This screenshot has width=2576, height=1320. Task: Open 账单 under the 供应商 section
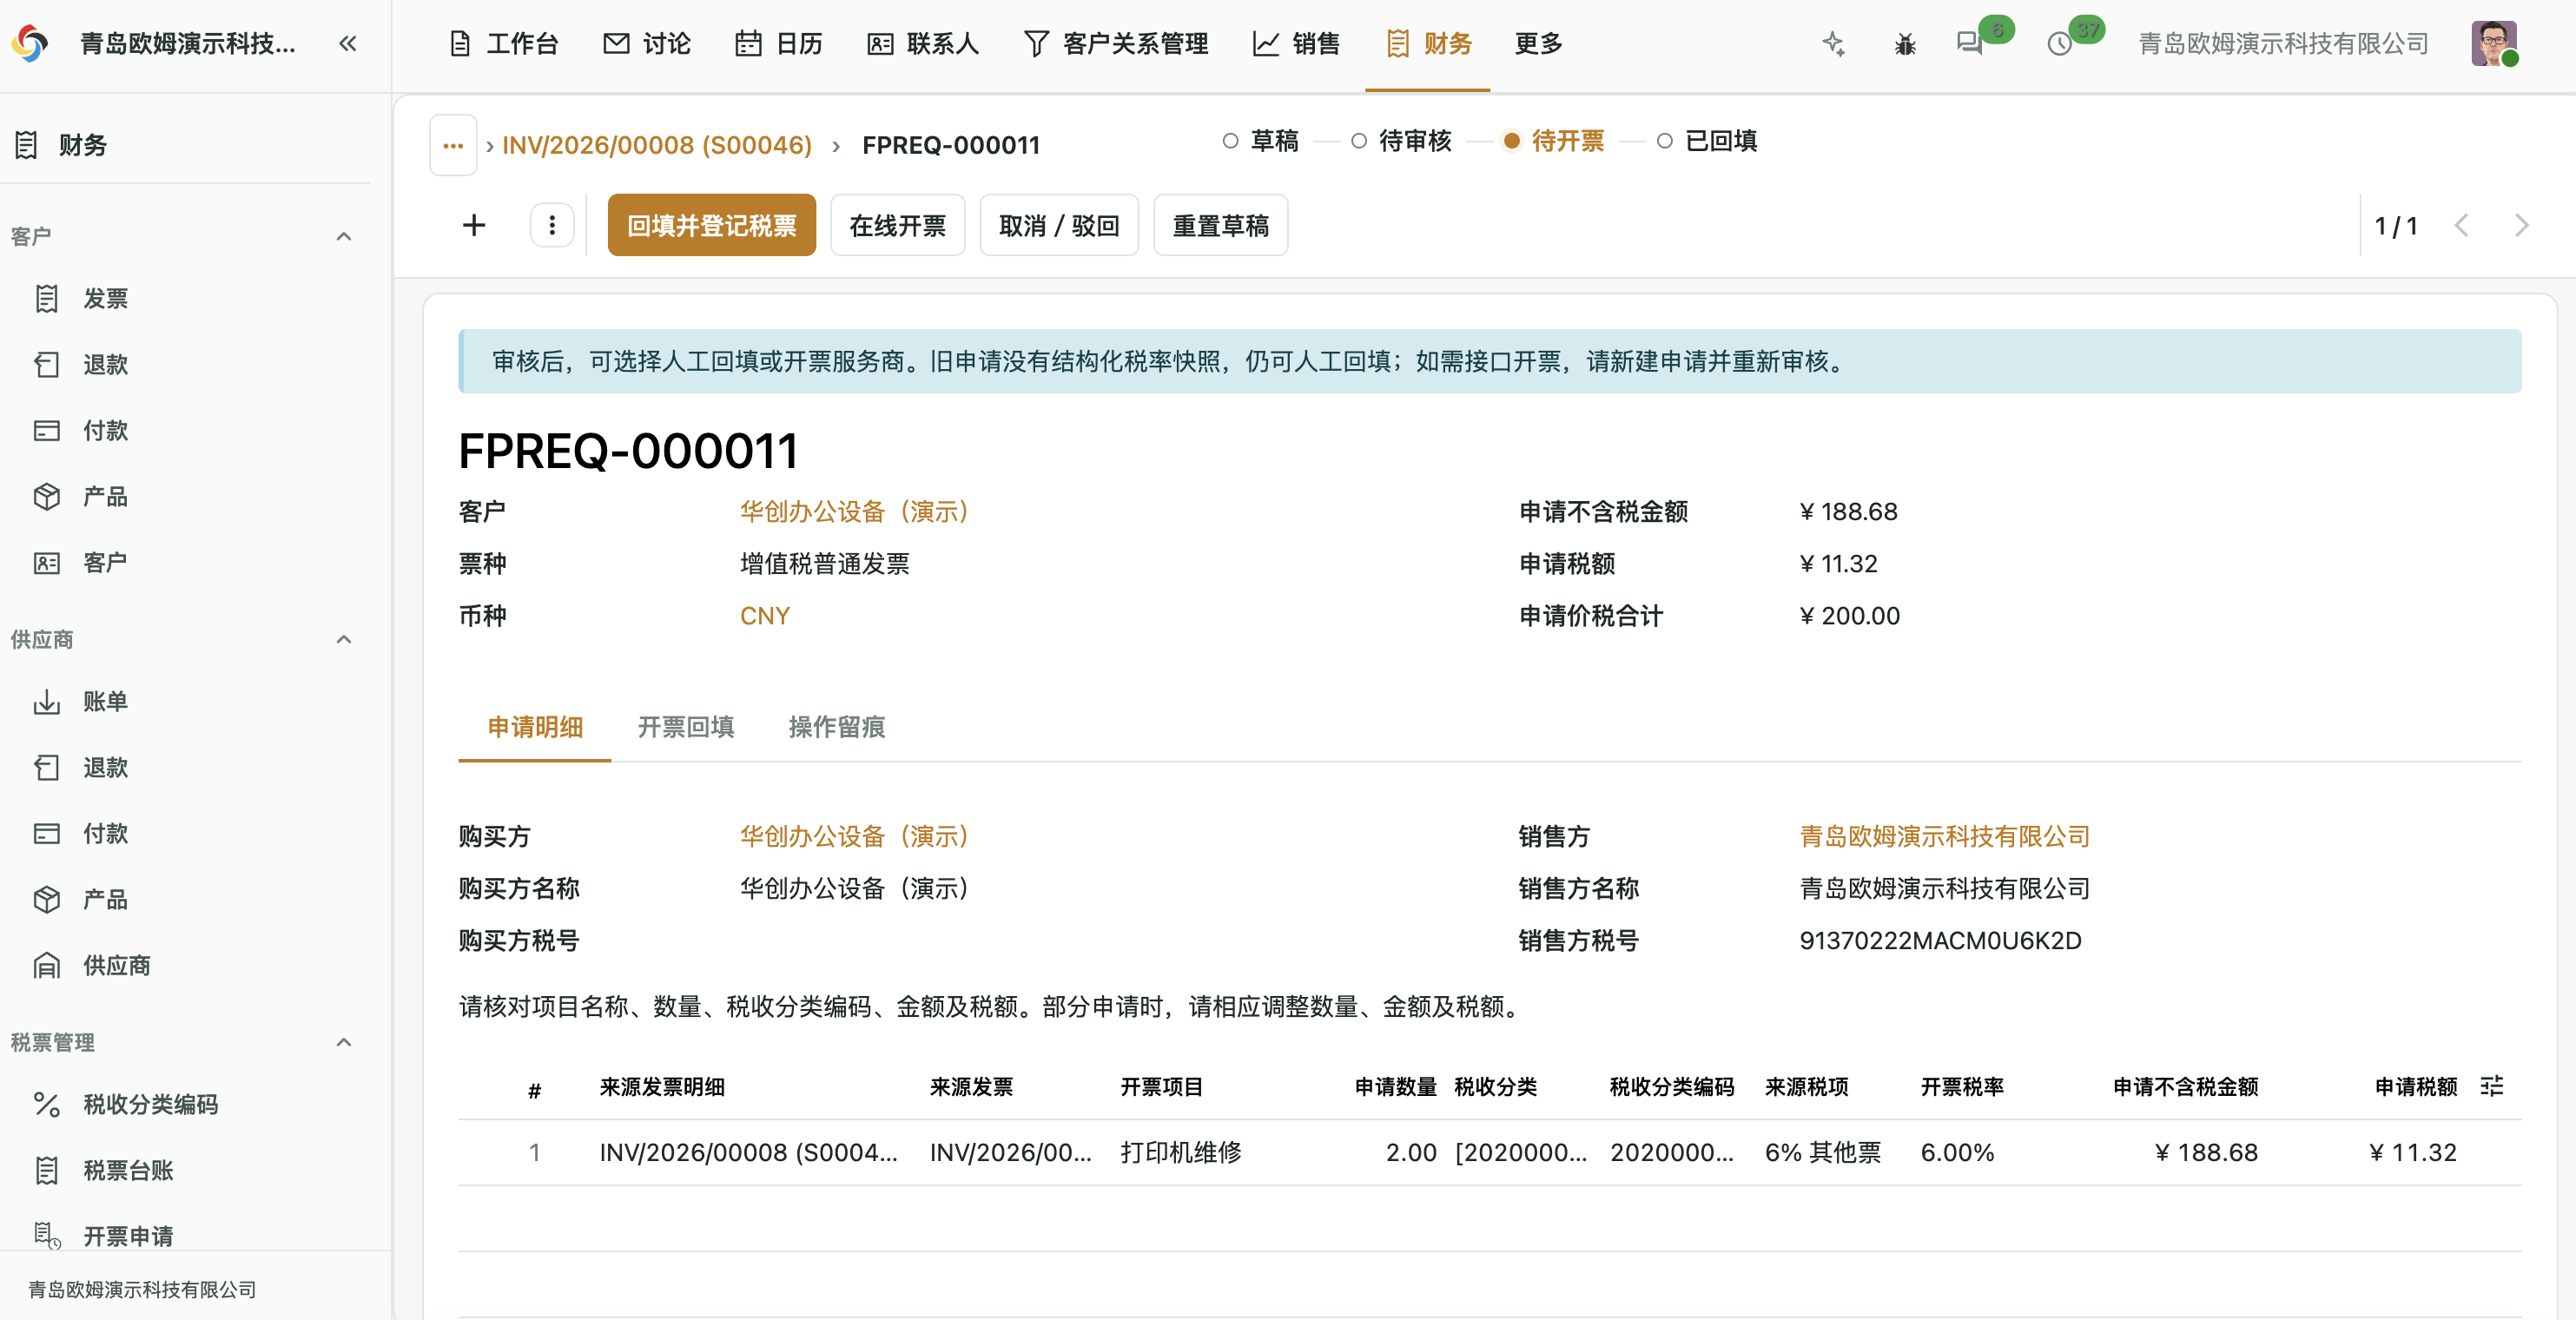click(x=105, y=701)
